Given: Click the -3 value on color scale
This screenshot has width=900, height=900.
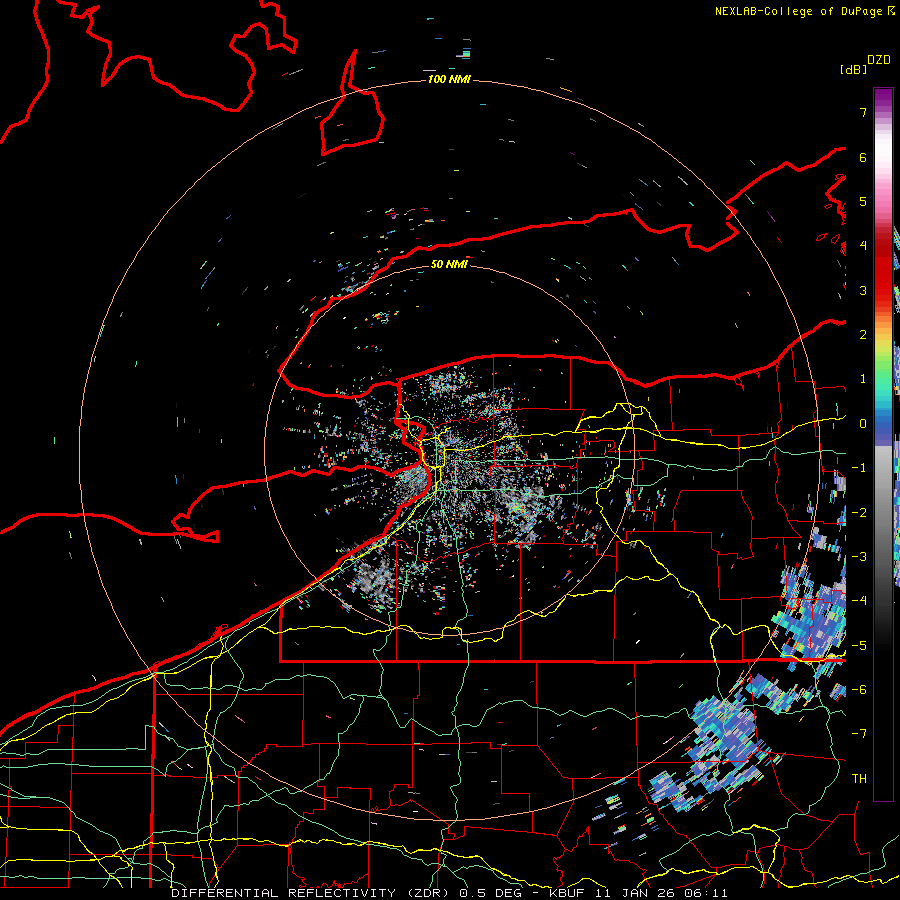Looking at the screenshot, I should (x=859, y=556).
